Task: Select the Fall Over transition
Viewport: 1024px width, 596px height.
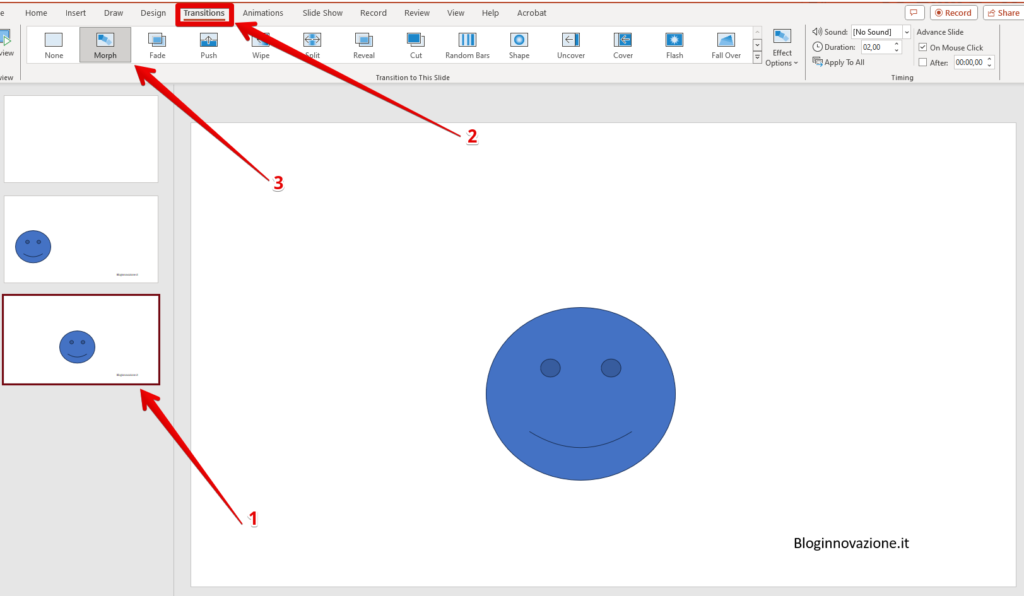Action: (726, 45)
